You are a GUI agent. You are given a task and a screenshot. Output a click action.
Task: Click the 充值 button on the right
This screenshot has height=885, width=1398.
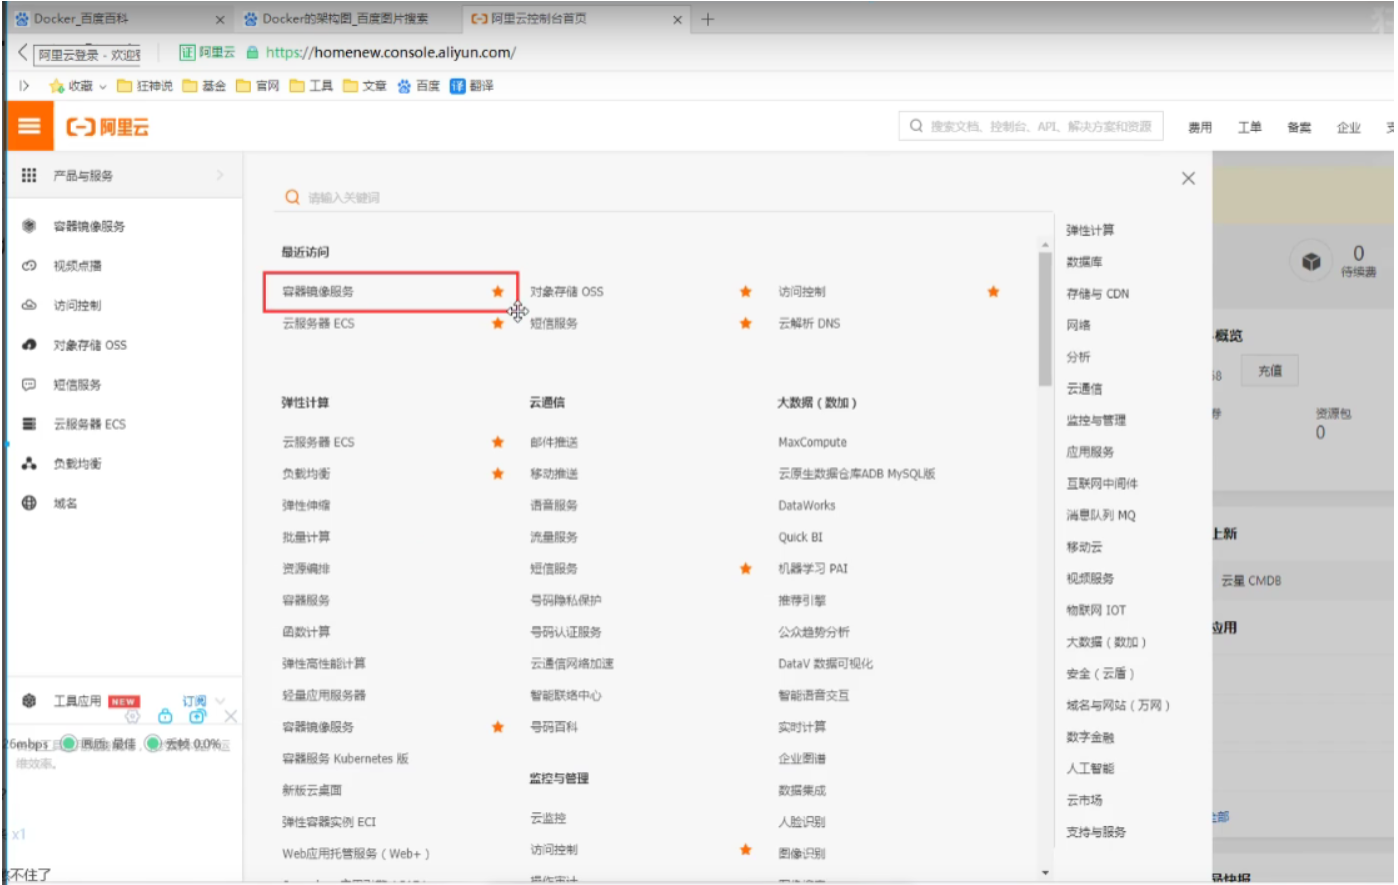point(1270,371)
